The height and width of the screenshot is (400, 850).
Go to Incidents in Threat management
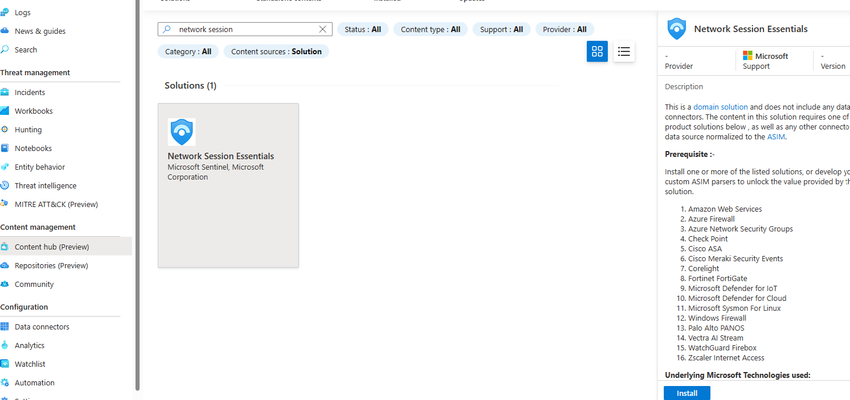[x=30, y=92]
